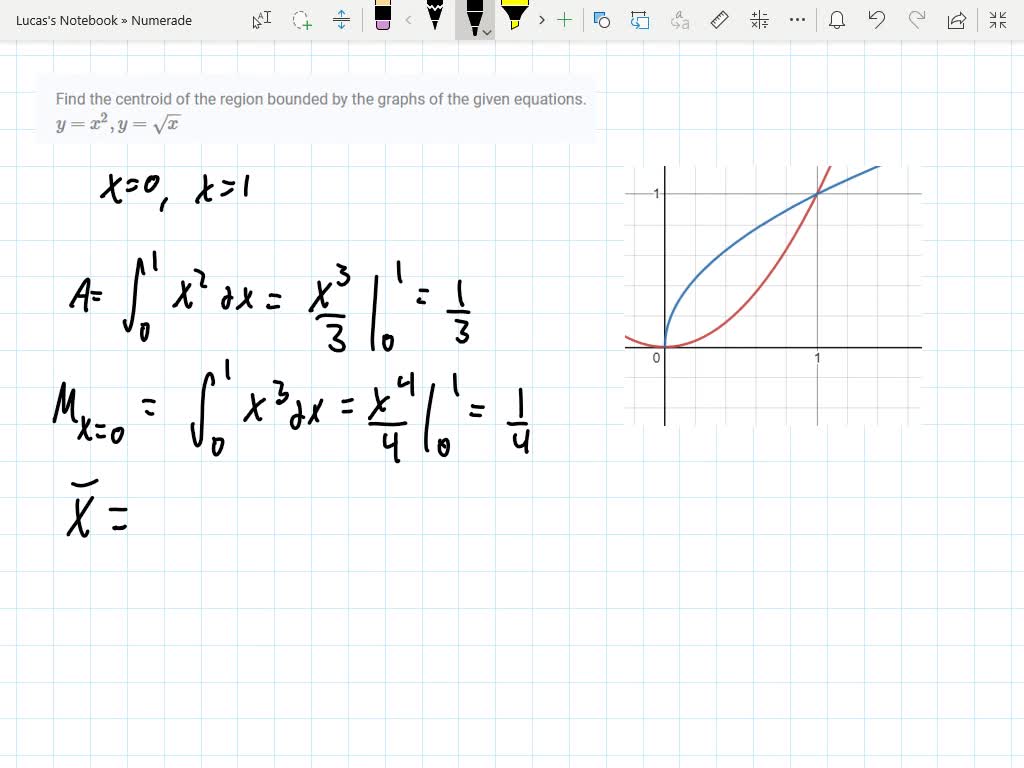Toggle the Text selection tool
The image size is (1024, 768).
(261, 20)
